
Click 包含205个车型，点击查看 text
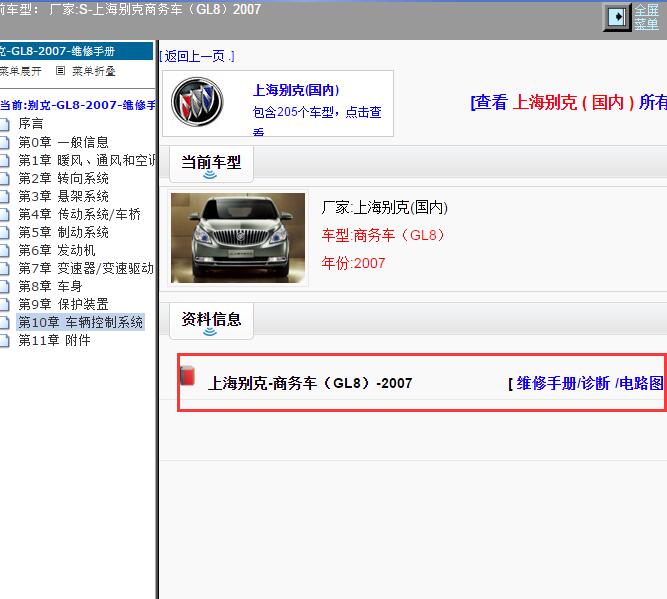coord(317,121)
